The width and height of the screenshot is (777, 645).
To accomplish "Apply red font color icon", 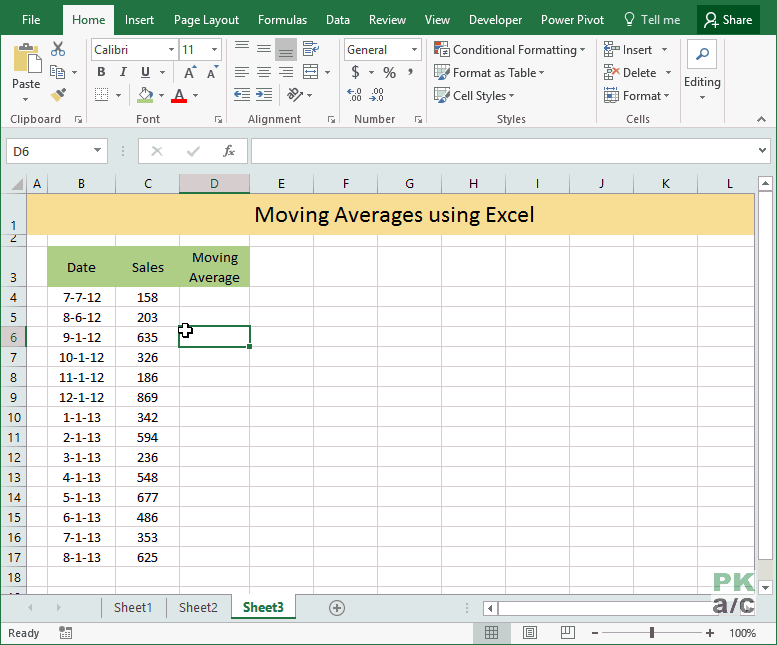I will pyautogui.click(x=179, y=95).
